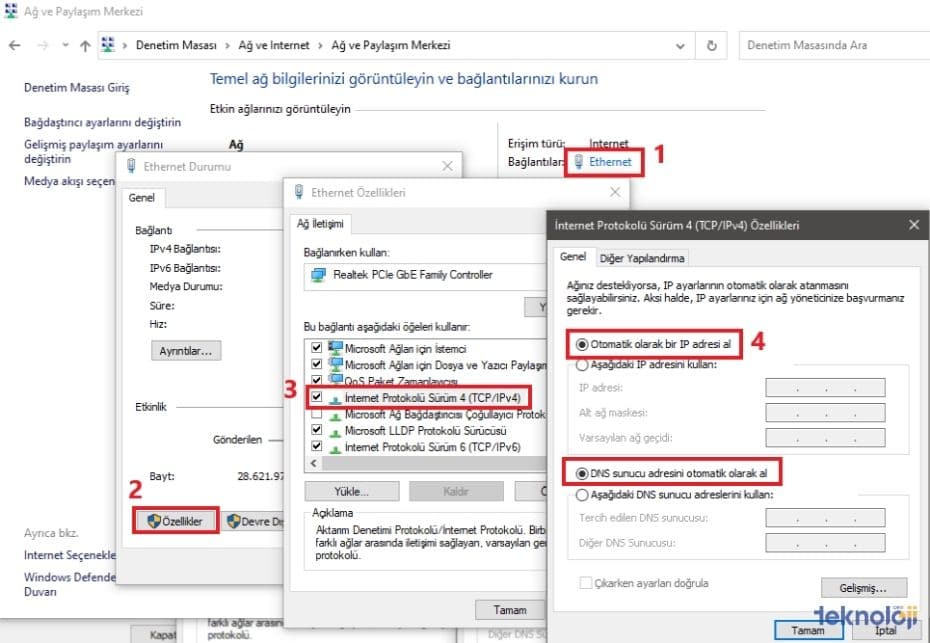Toggle Microsoft Ağları için İstemci checkbox
The image size is (930, 643).
(x=317, y=348)
